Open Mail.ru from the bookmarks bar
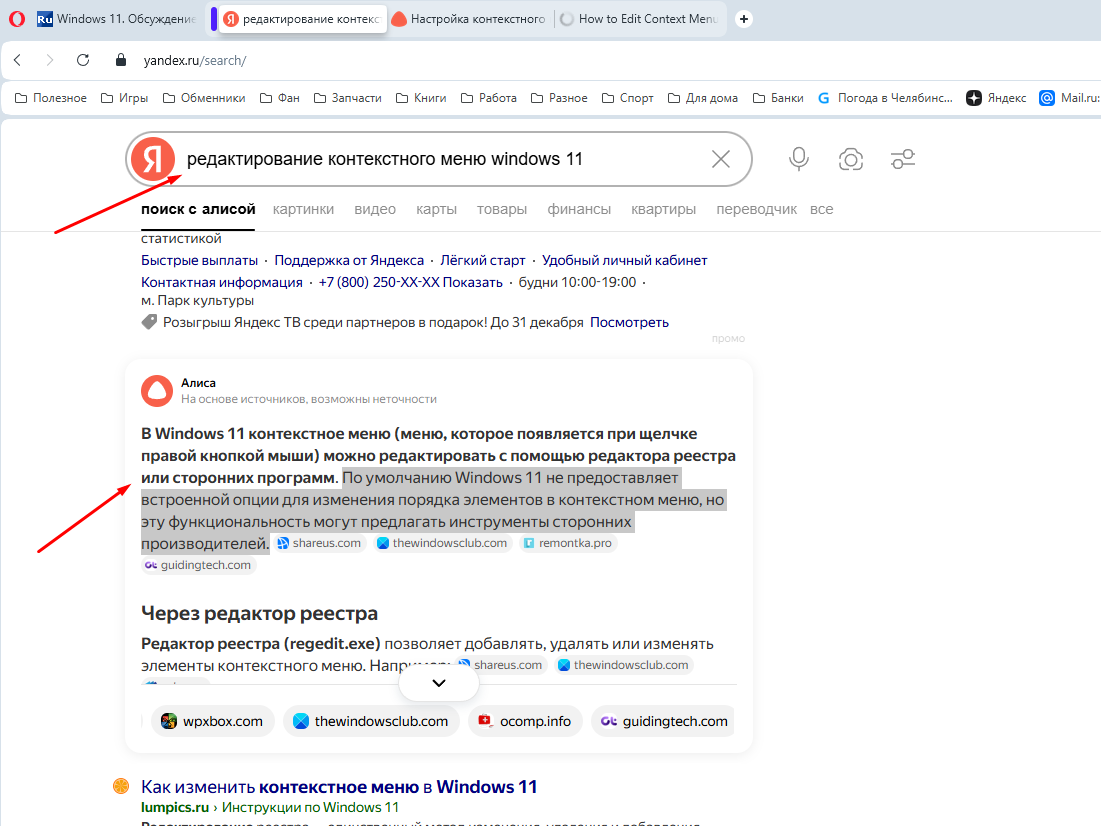The image size is (1101, 826). click(1066, 97)
